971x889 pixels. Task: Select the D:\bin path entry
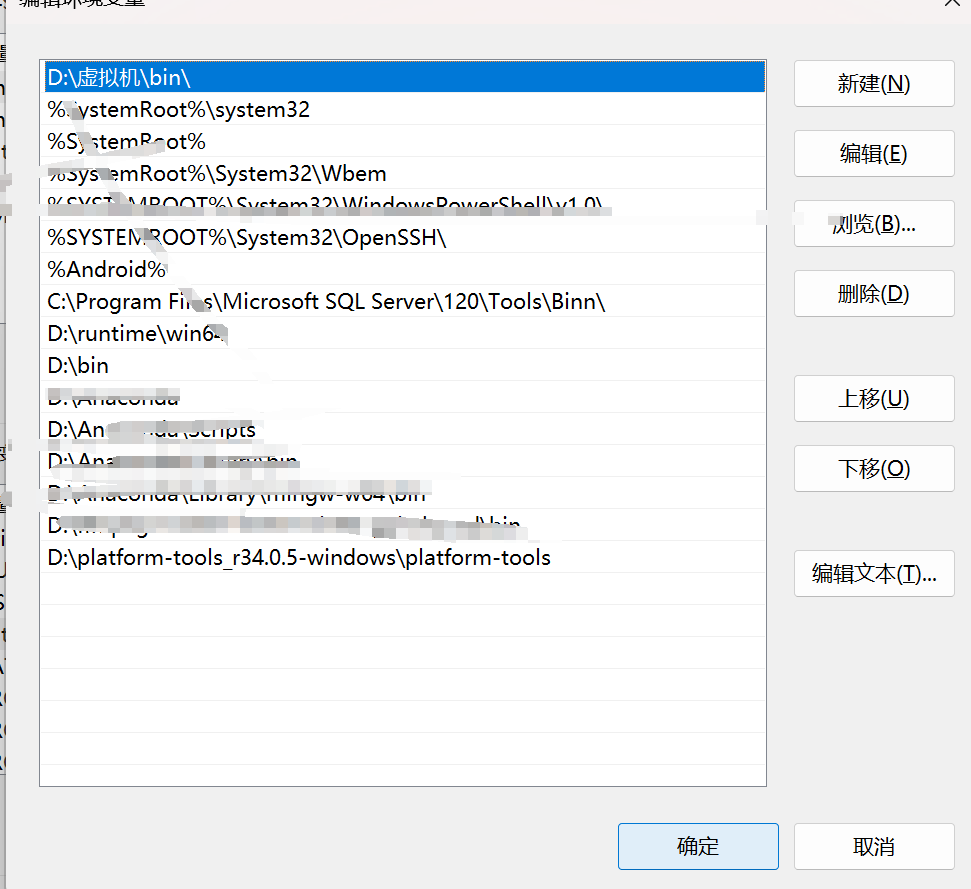tap(300, 365)
